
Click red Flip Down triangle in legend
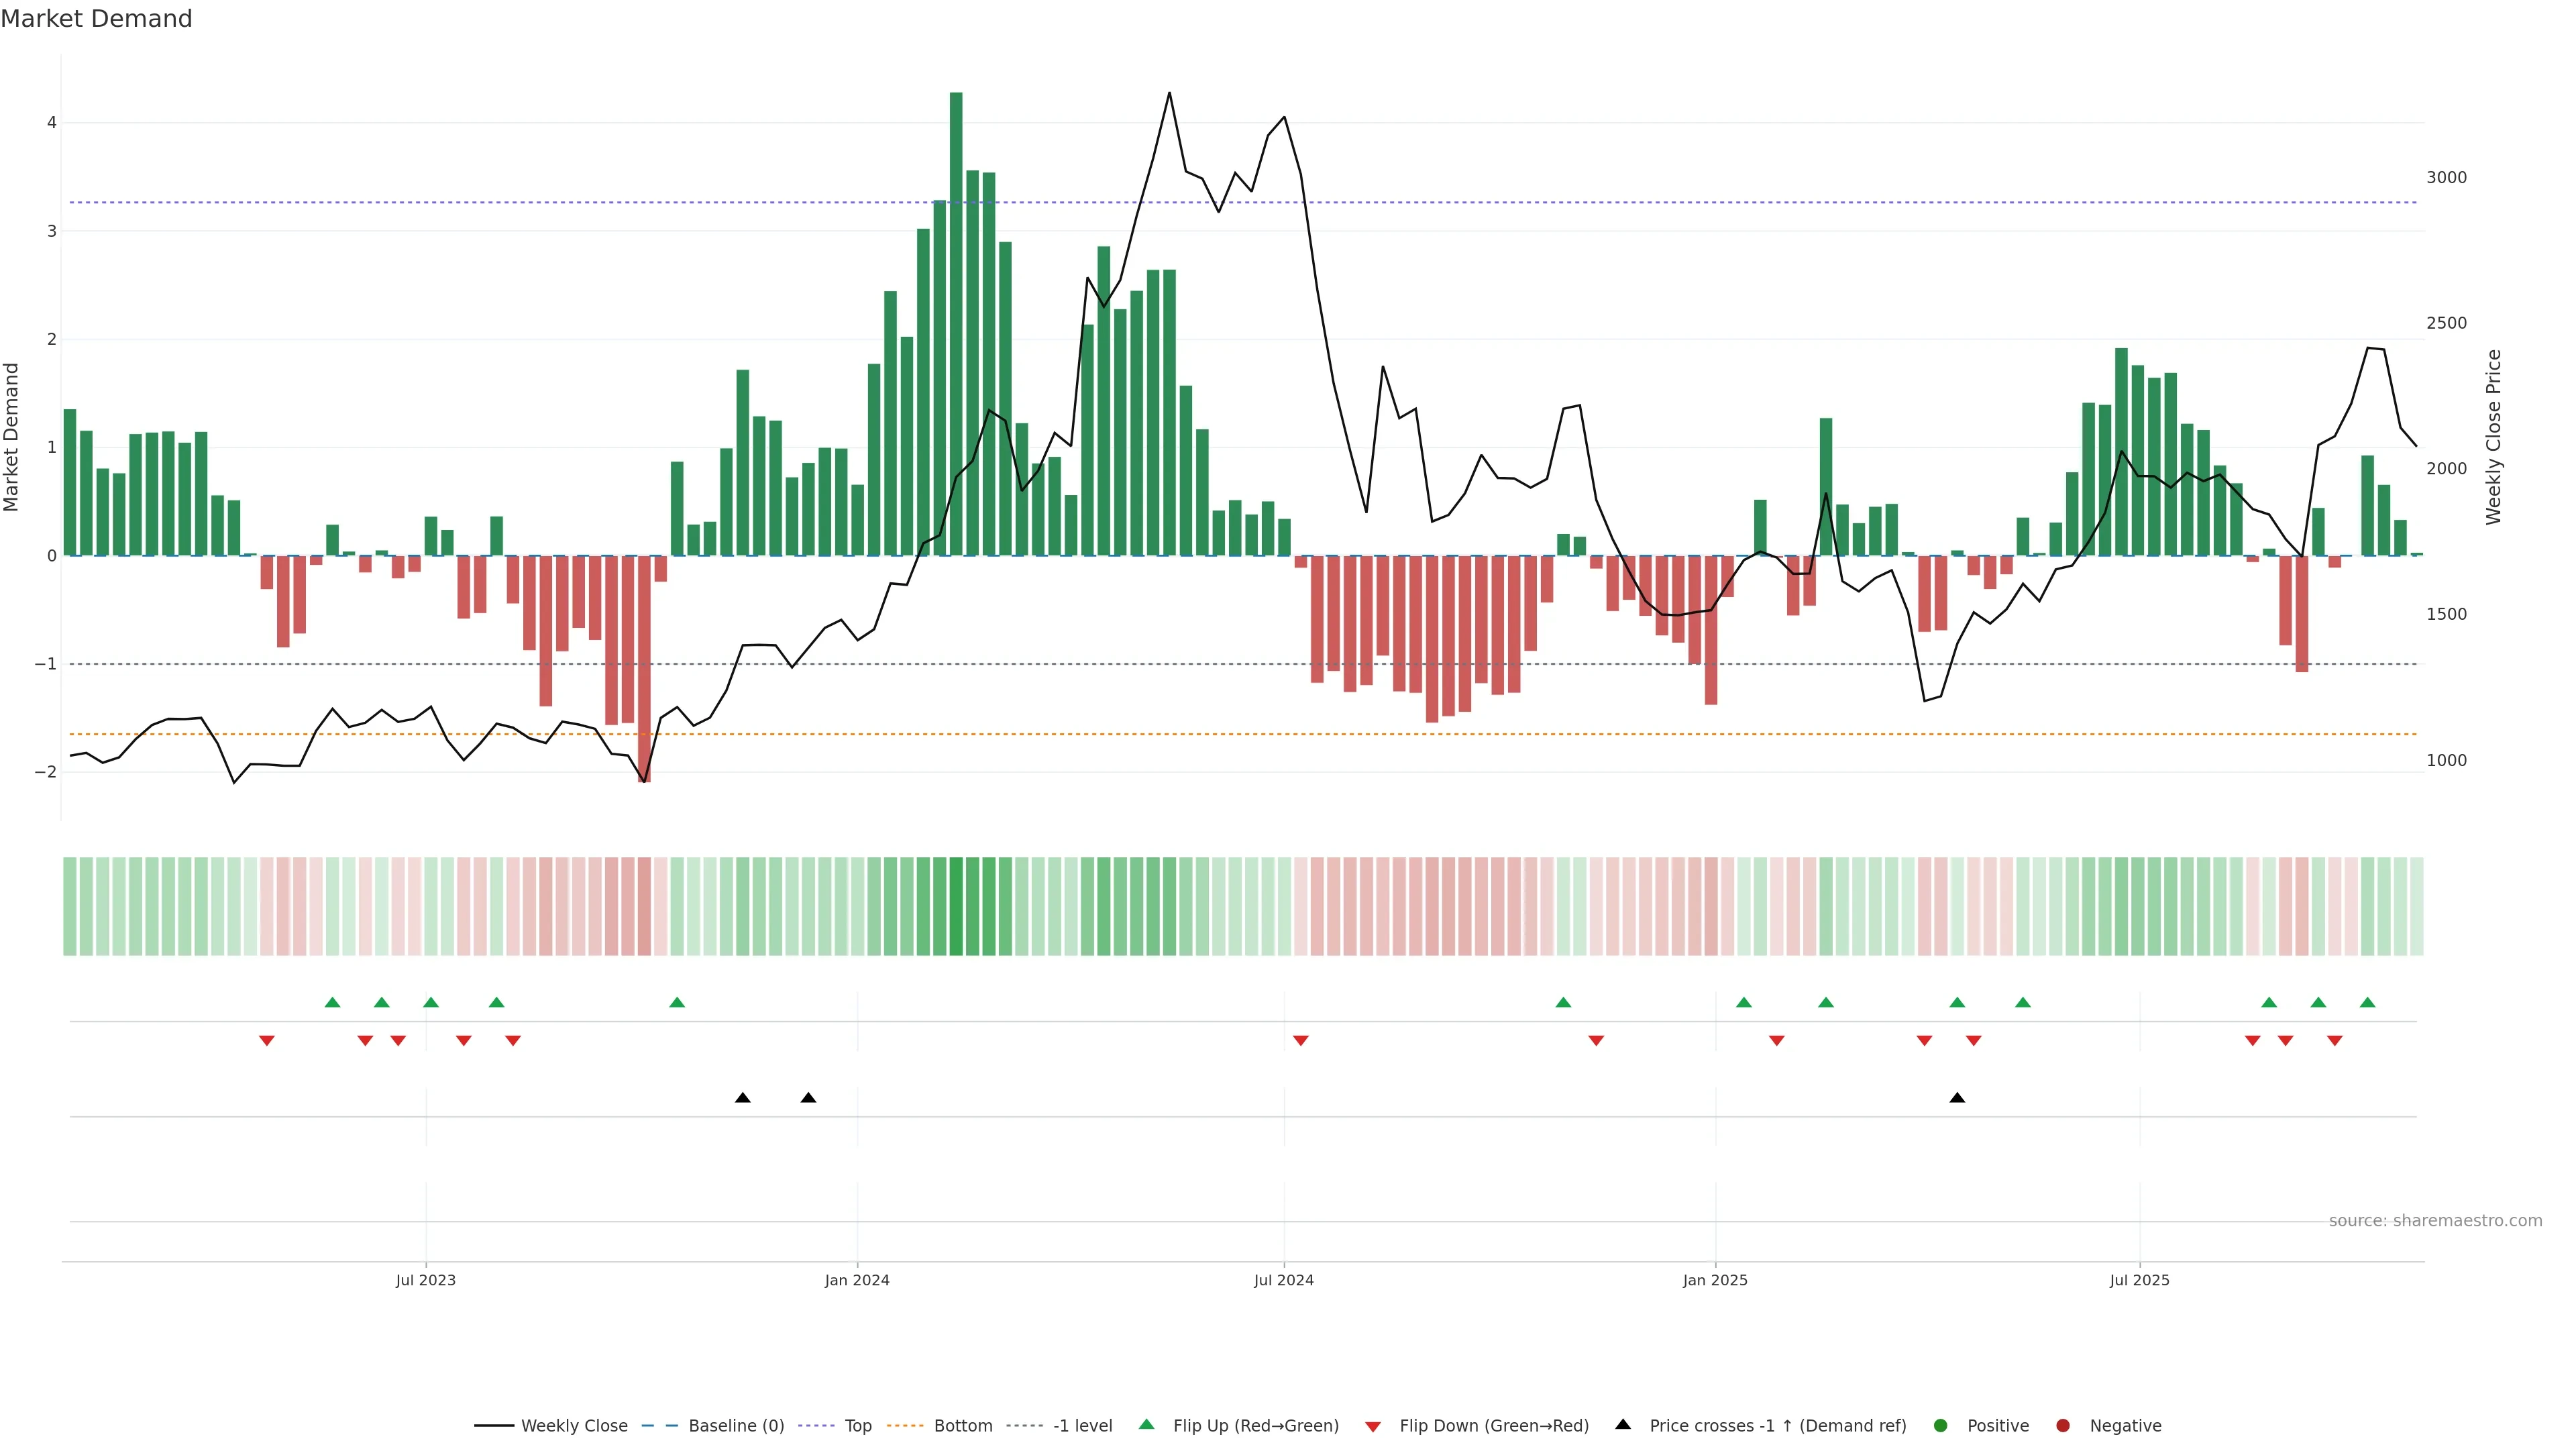[x=1373, y=1427]
